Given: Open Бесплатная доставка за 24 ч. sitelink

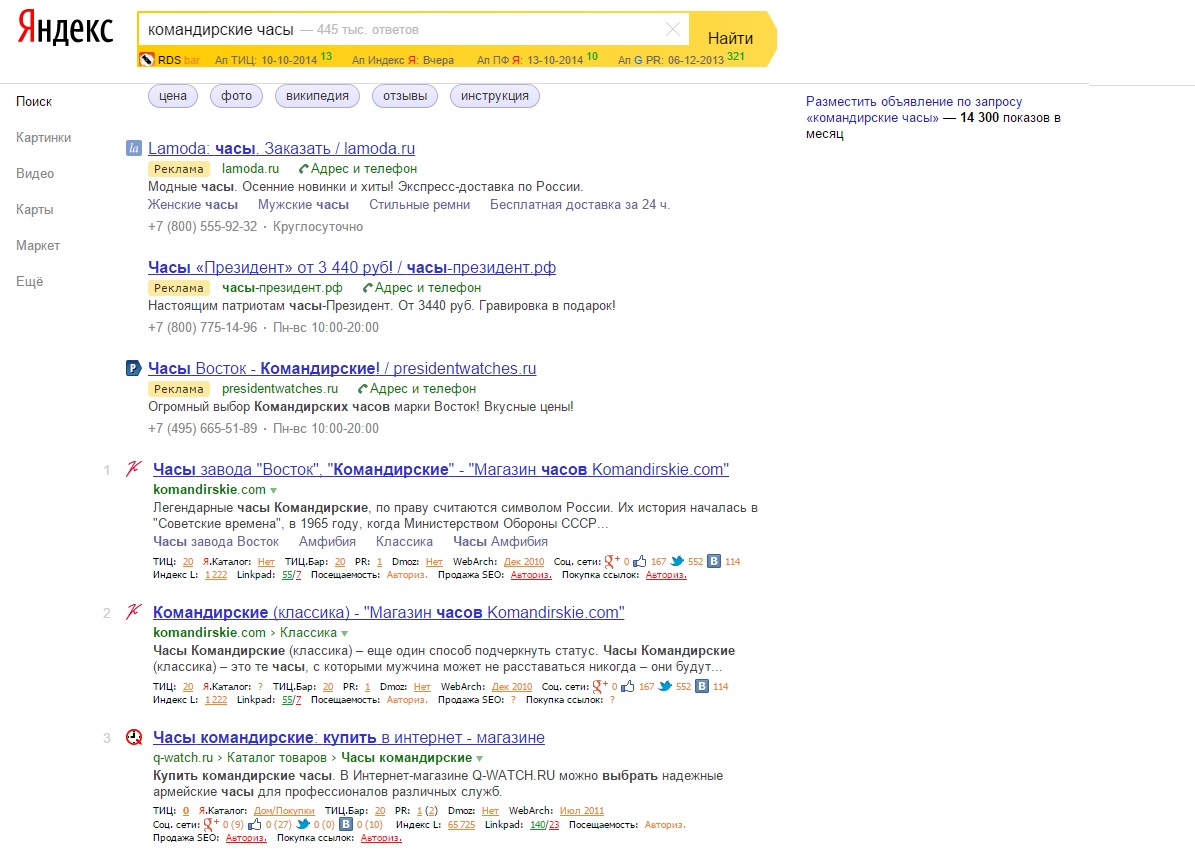Looking at the screenshot, I should click(580, 204).
